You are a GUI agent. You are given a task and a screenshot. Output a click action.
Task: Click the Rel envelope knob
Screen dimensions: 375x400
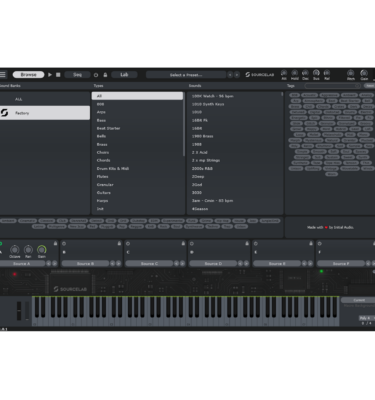pyautogui.click(x=327, y=73)
